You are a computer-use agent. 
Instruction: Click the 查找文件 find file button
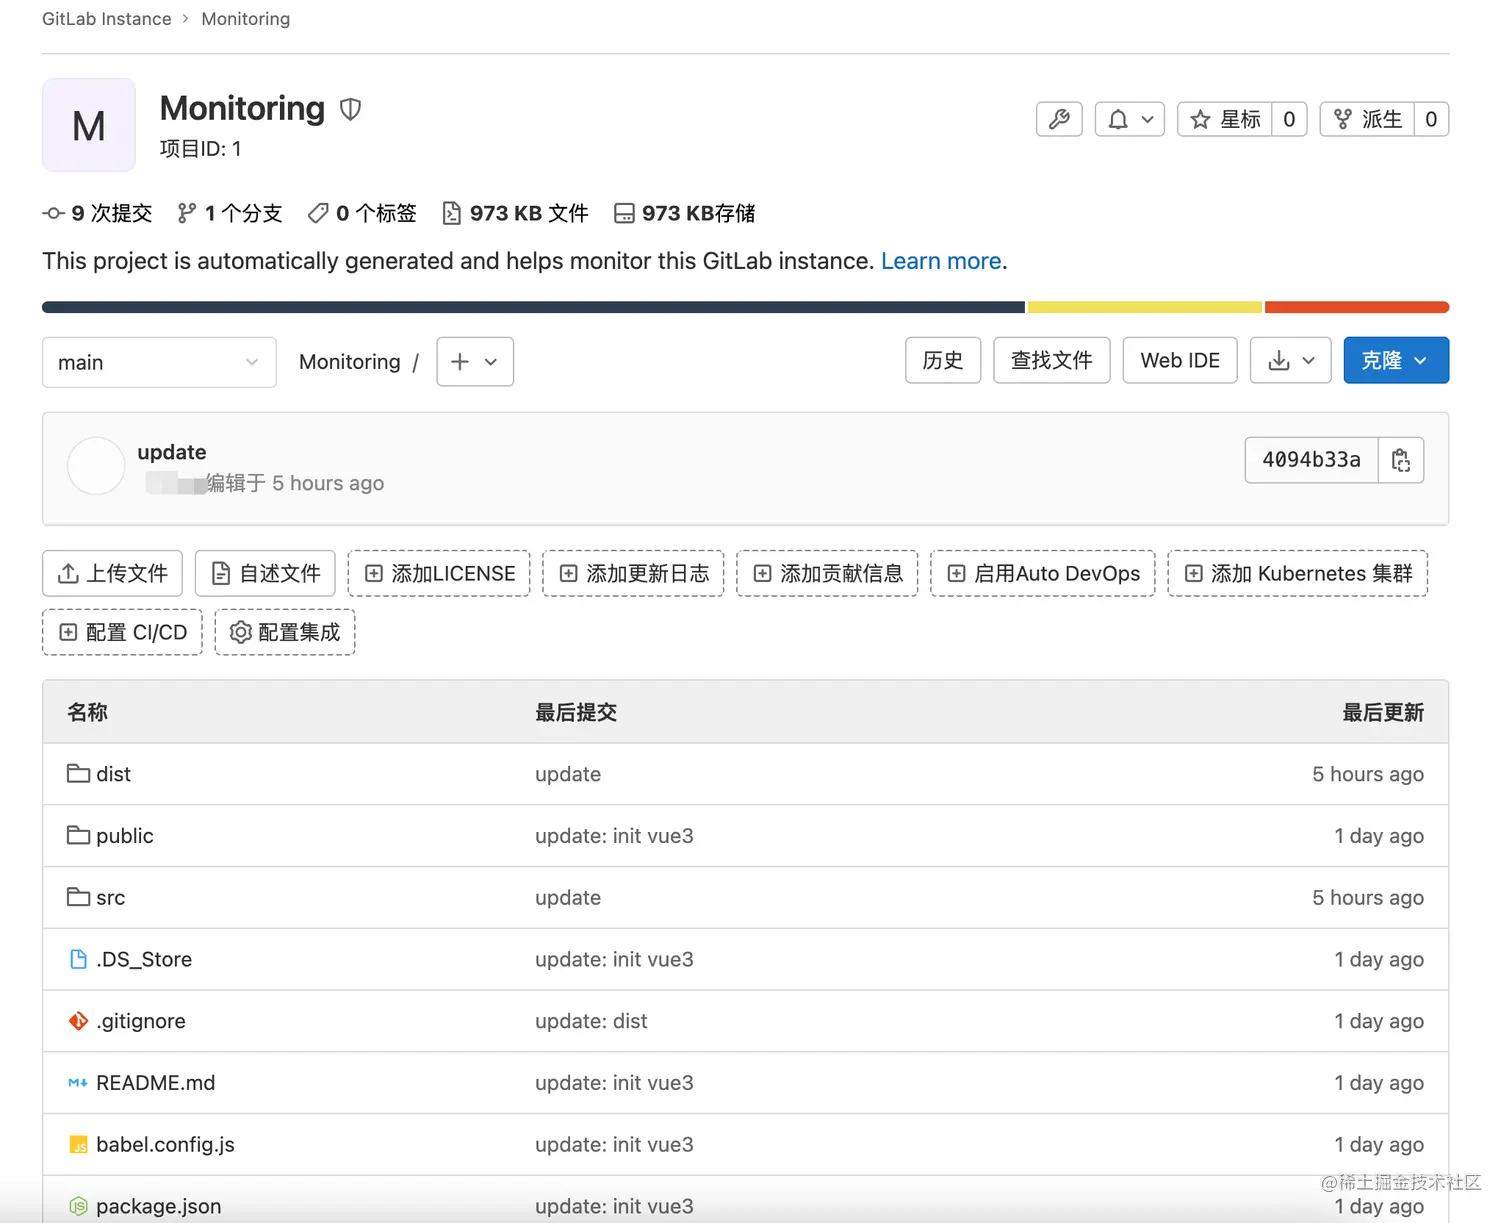click(x=1052, y=360)
